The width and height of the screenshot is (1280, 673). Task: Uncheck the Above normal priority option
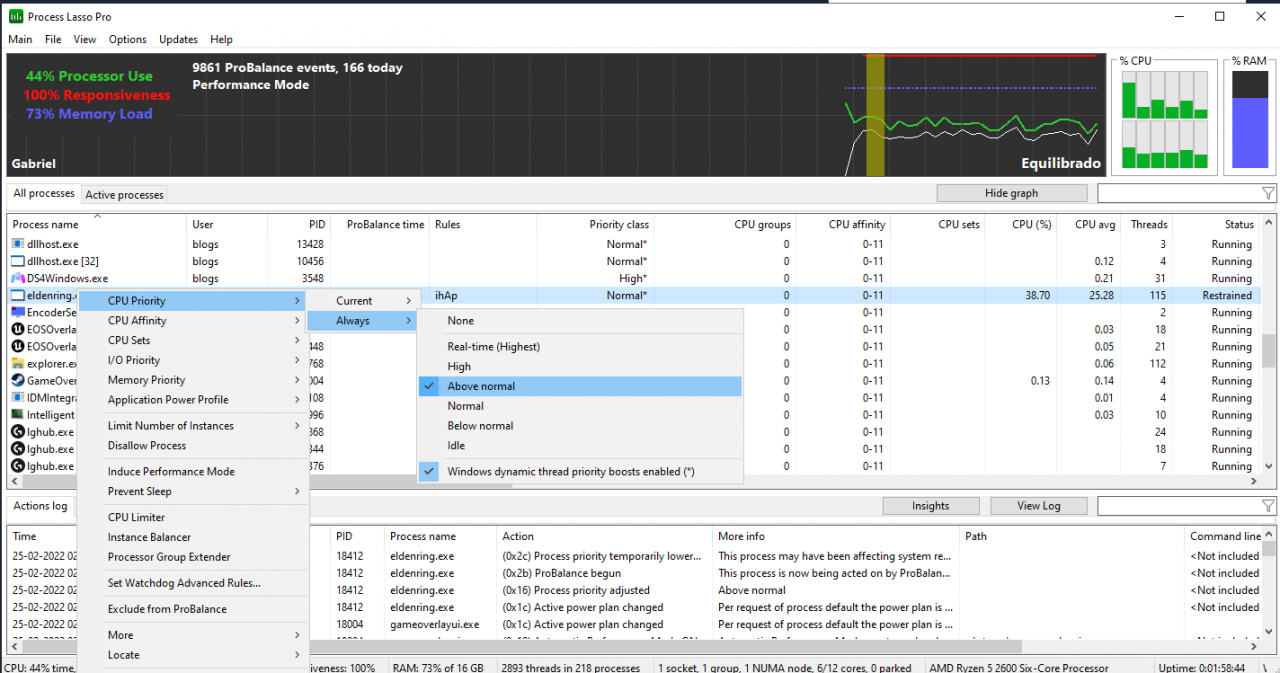tap(481, 386)
